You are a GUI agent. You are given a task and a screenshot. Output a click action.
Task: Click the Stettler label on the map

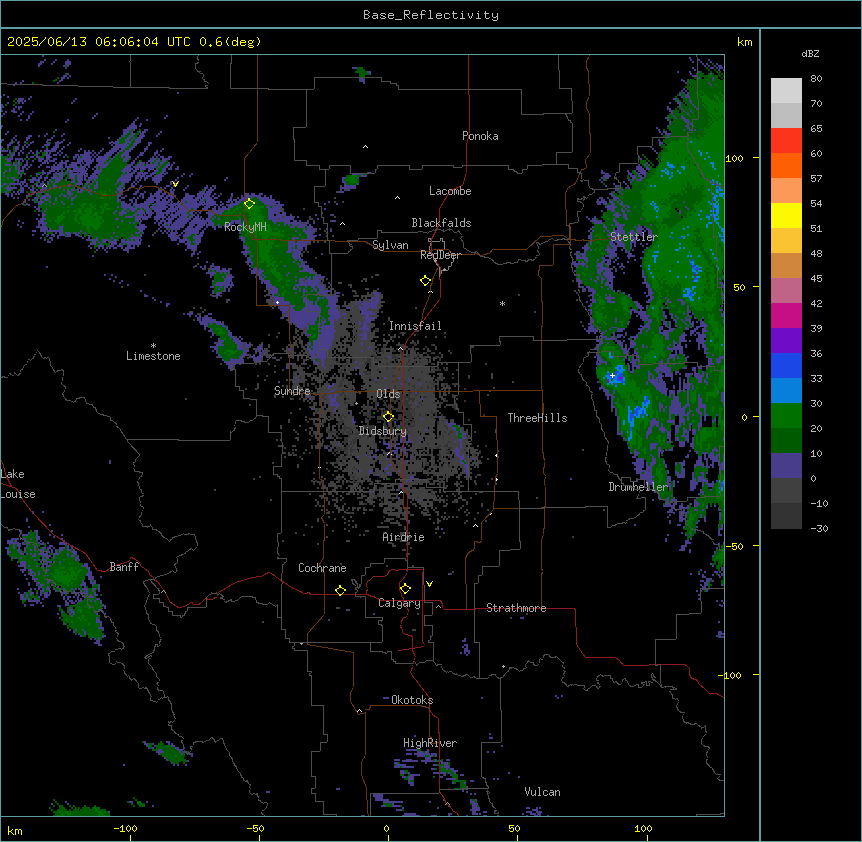634,237
